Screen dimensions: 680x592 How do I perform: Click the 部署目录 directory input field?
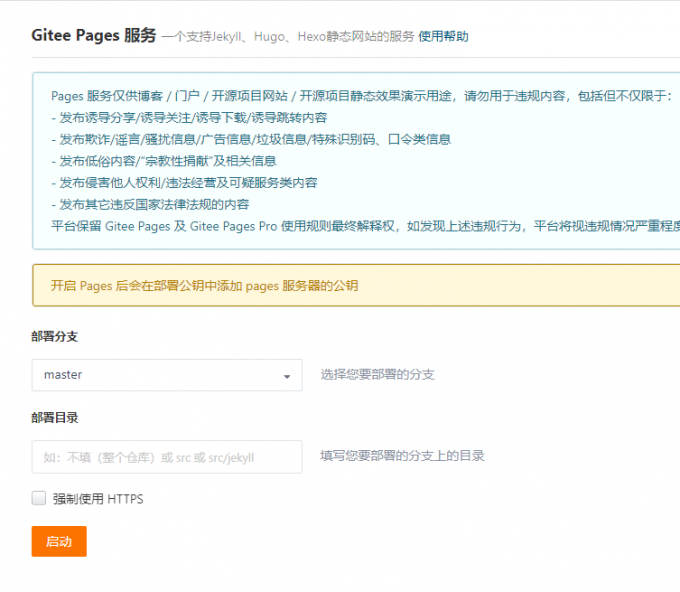click(167, 457)
